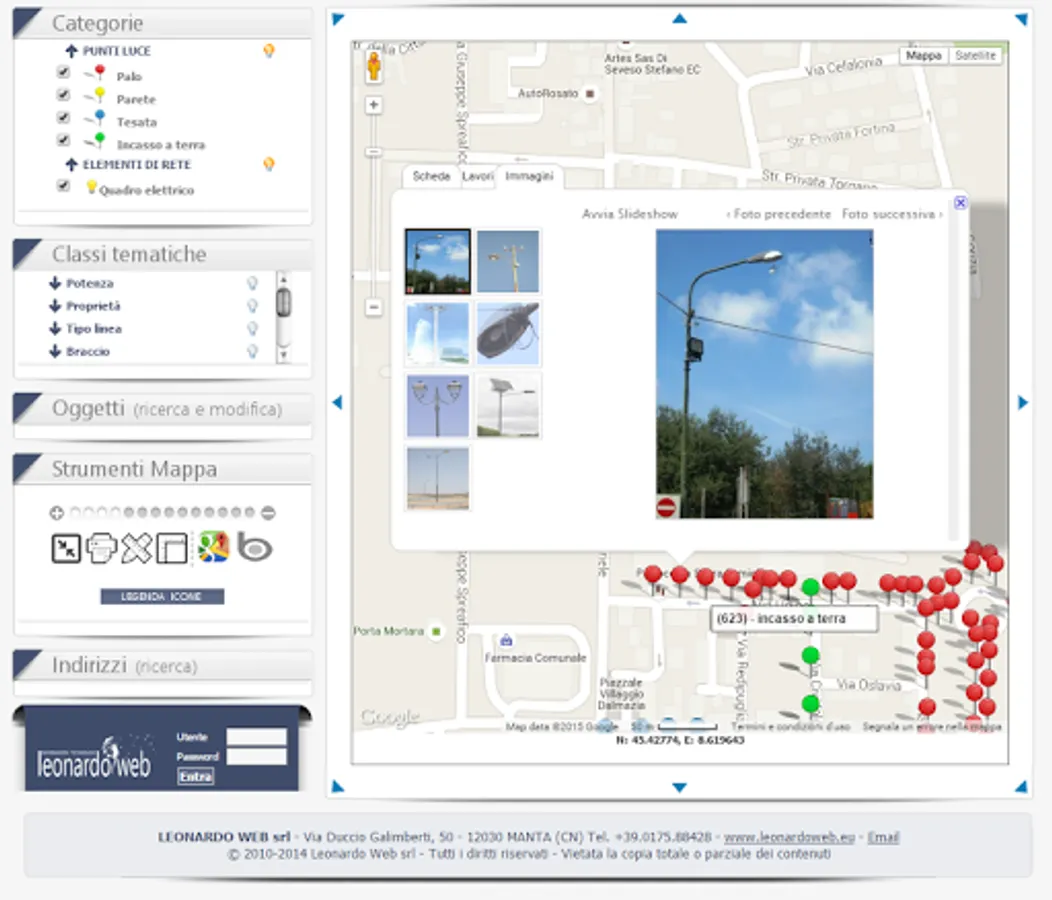The image size is (1052, 900).
Task: Click the plus zoom icon in Strumenti Mappa
Action: pos(56,513)
